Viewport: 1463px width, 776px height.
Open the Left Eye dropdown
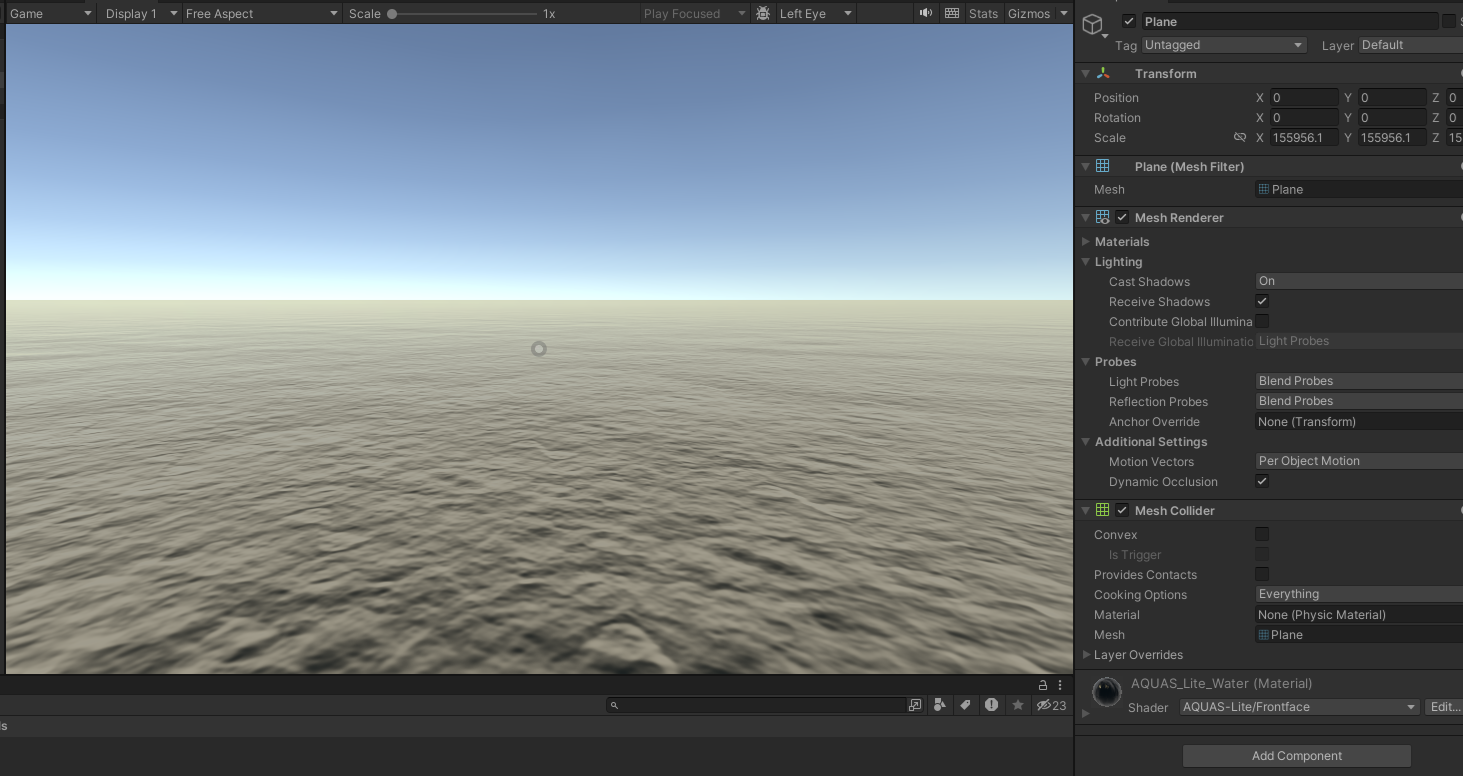[816, 13]
